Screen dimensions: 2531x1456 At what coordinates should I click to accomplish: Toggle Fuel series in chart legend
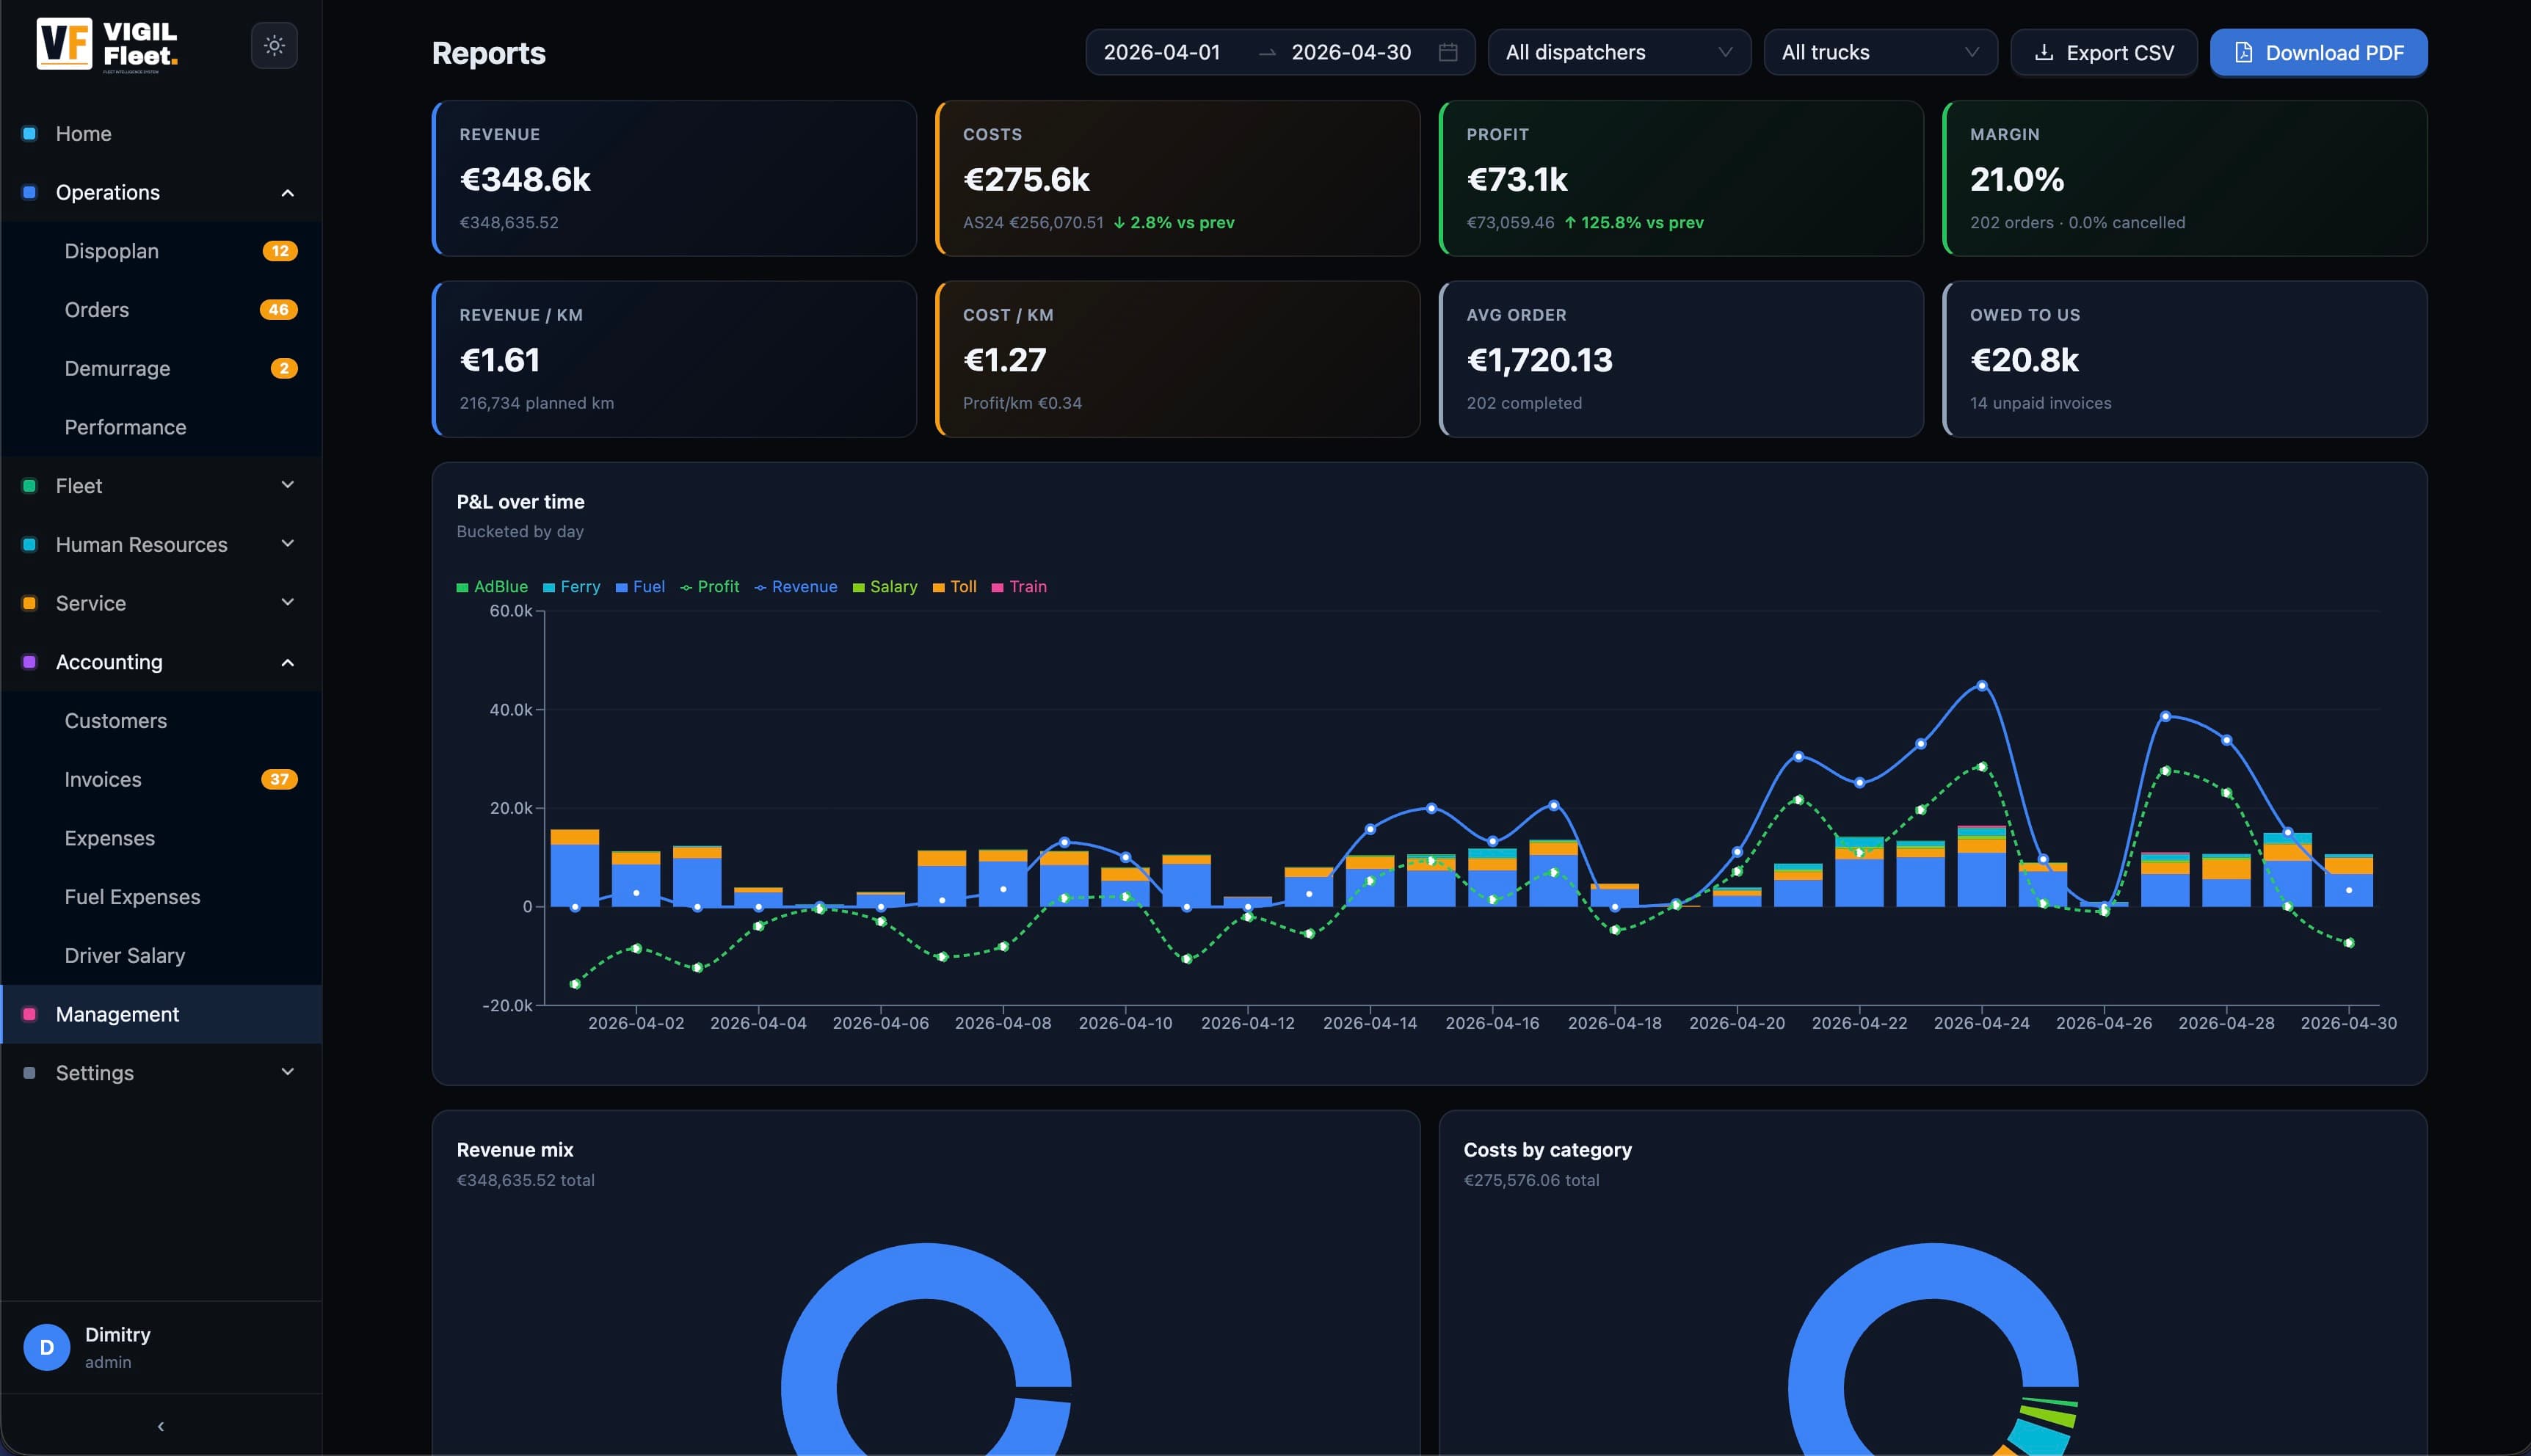[640, 587]
